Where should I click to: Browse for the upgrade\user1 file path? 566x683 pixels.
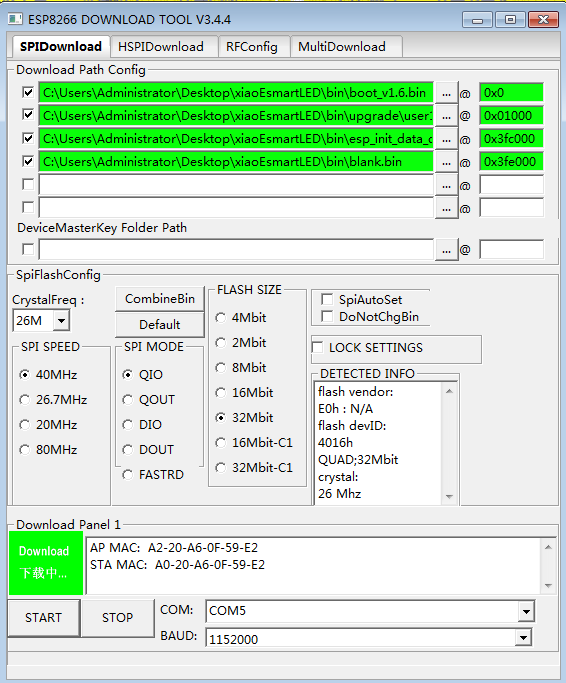pos(446,116)
